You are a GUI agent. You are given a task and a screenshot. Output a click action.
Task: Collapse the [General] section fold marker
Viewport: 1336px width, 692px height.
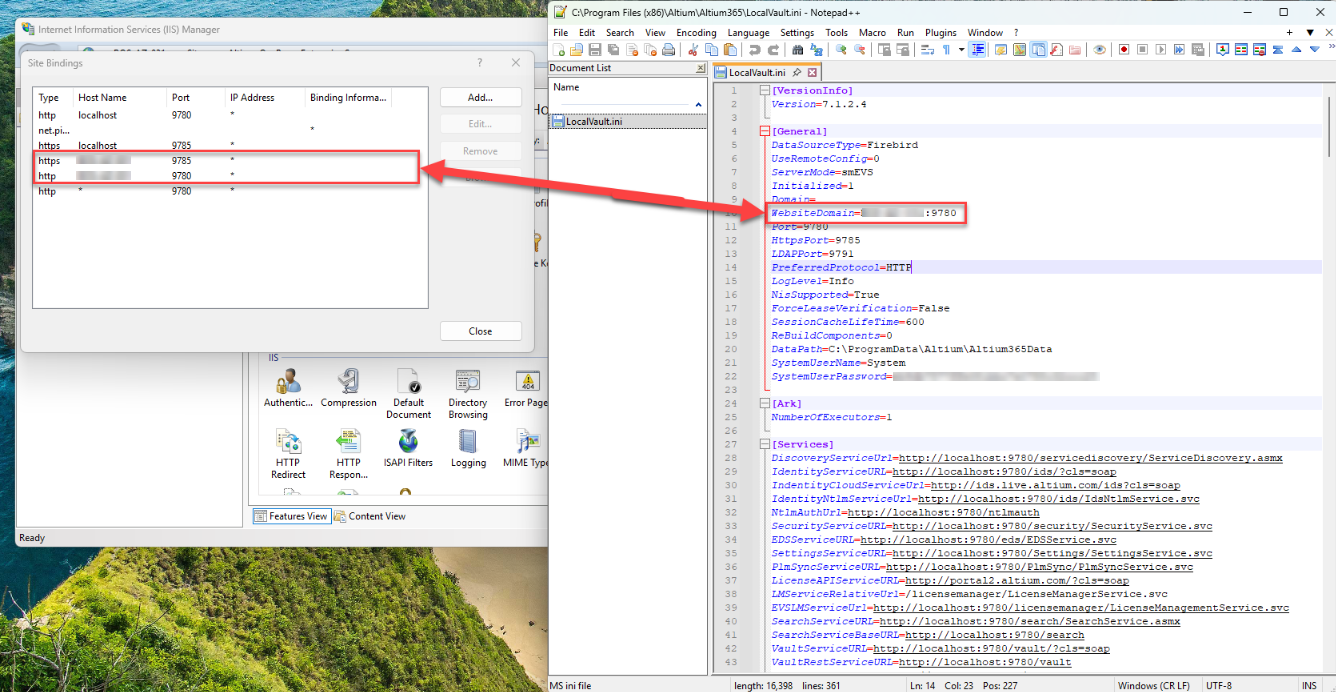(x=765, y=131)
